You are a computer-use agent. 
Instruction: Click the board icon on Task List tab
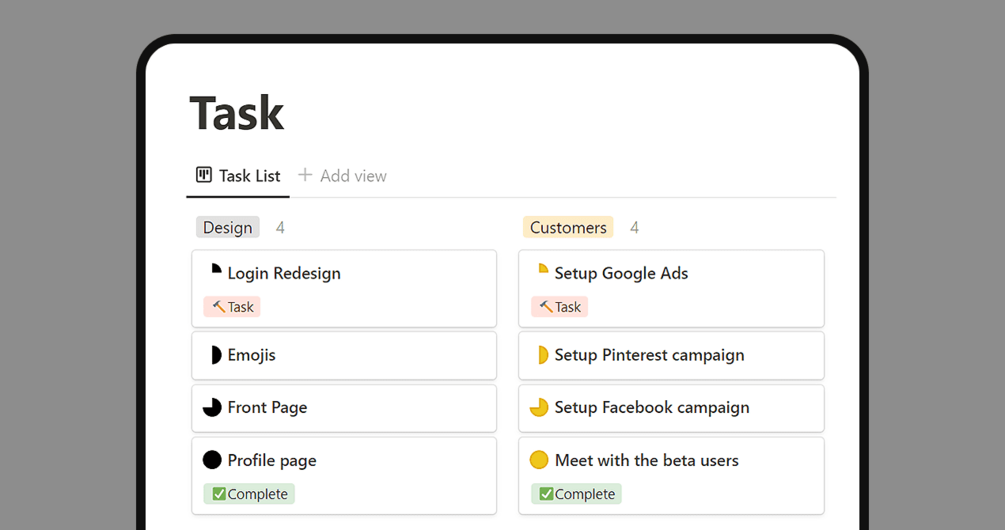(204, 175)
